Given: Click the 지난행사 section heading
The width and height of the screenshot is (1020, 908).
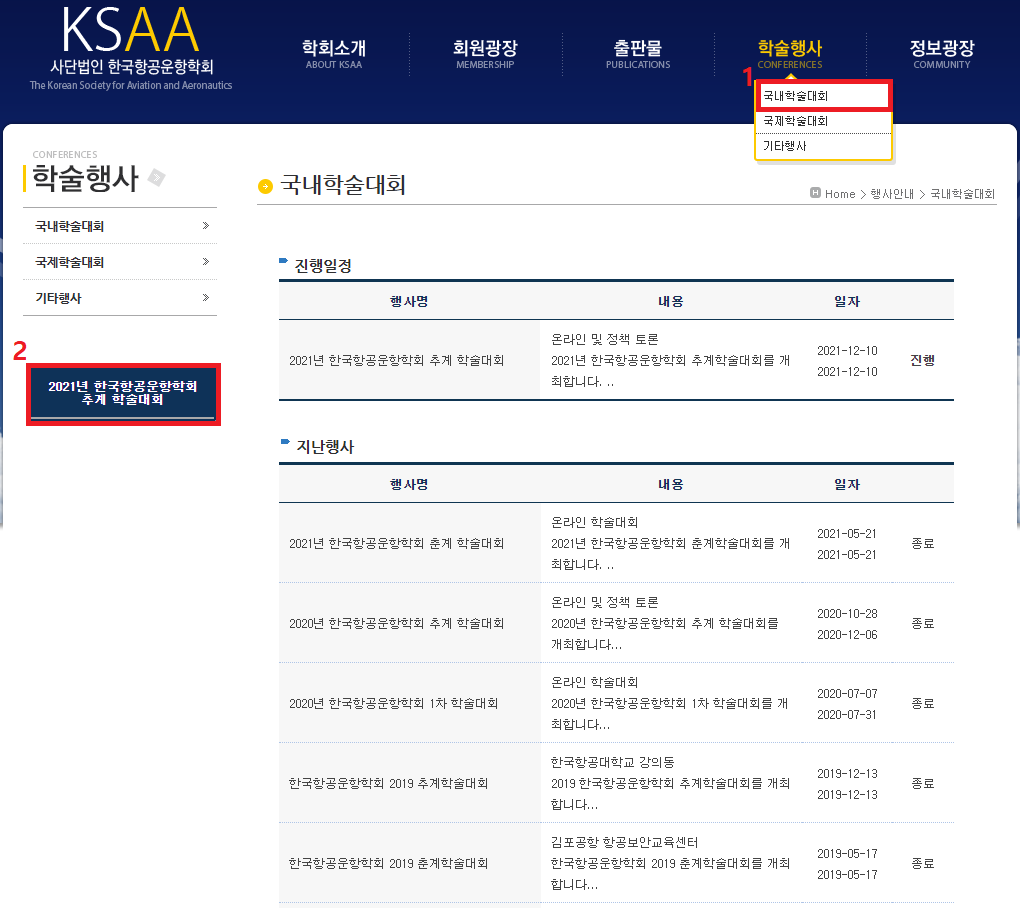Looking at the screenshot, I should coord(325,446).
